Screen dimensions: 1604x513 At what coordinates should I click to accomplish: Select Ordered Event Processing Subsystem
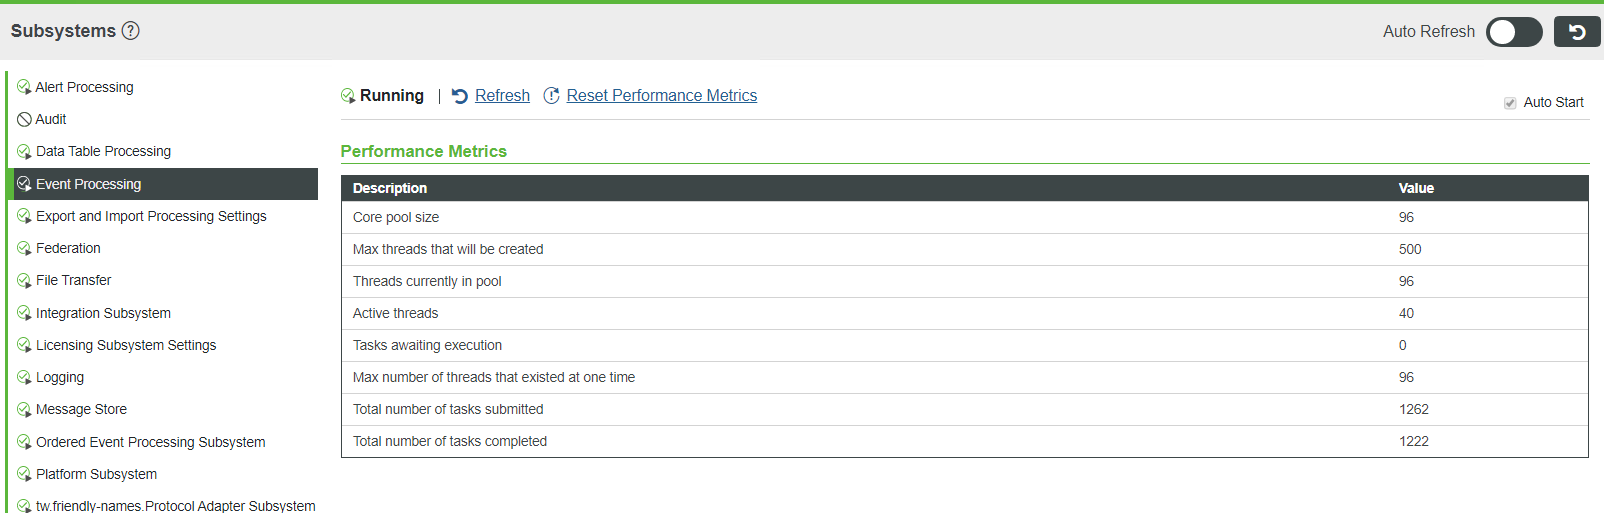(150, 442)
